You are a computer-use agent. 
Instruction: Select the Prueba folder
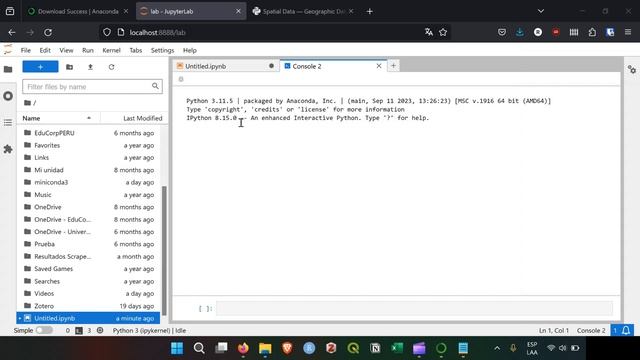tap(89, 244)
